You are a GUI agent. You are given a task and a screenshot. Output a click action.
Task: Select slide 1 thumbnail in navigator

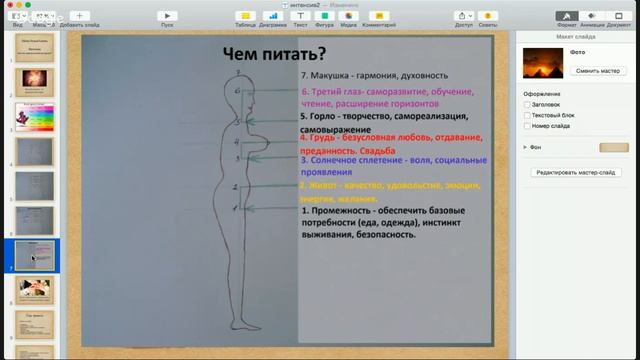pyautogui.click(x=35, y=48)
